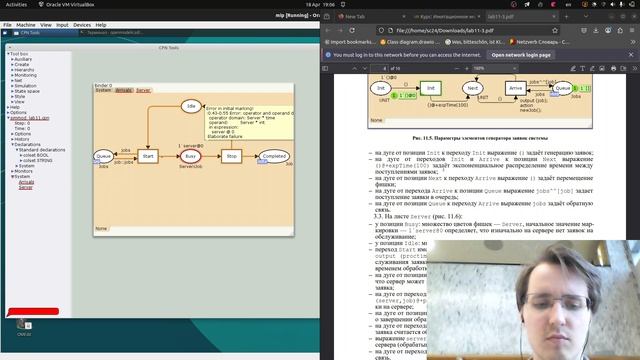Go to next PDF page
The image size is (640, 360).
364,68
